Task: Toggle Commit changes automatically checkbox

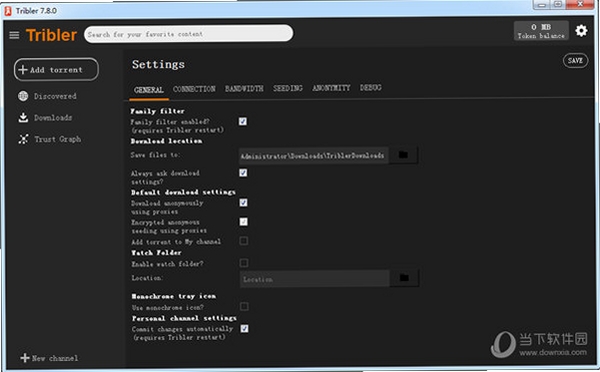Action: 244,328
